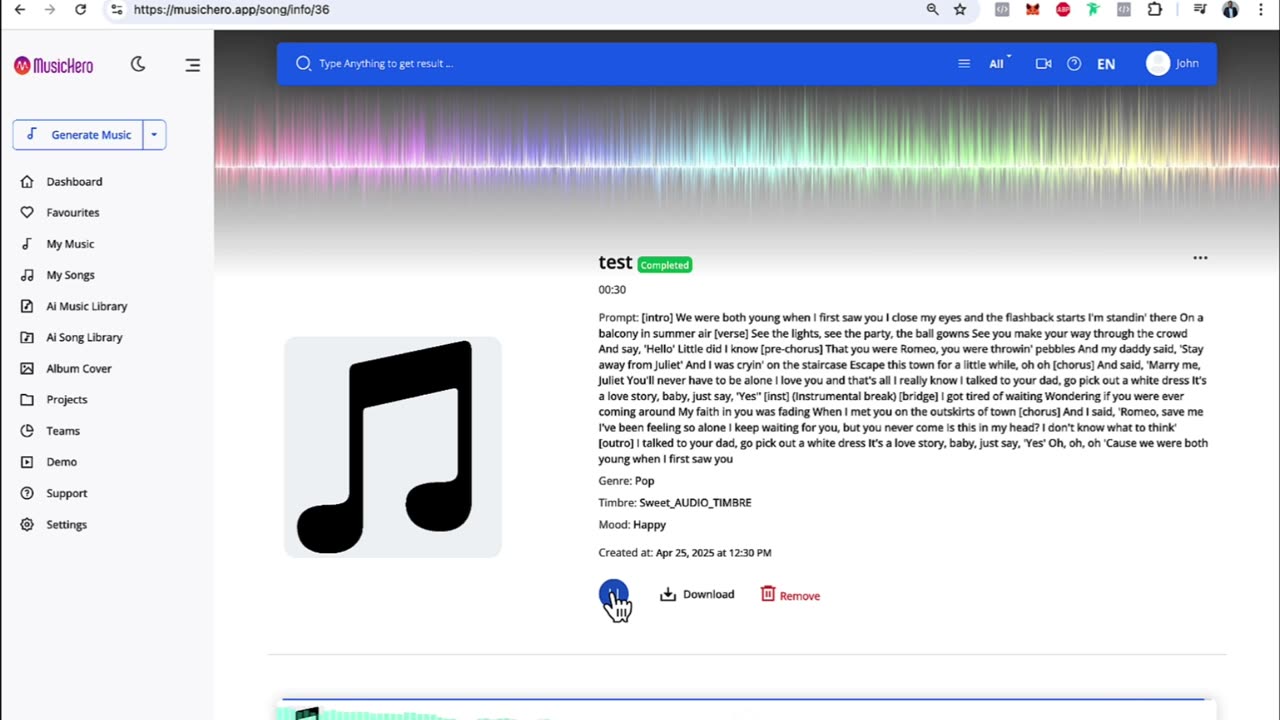Open the three-dot options for the song
The width and height of the screenshot is (1280, 720).
pos(1200,258)
